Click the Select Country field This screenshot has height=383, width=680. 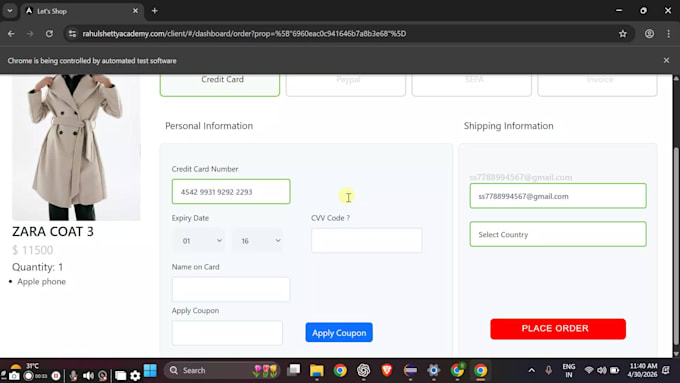(558, 234)
